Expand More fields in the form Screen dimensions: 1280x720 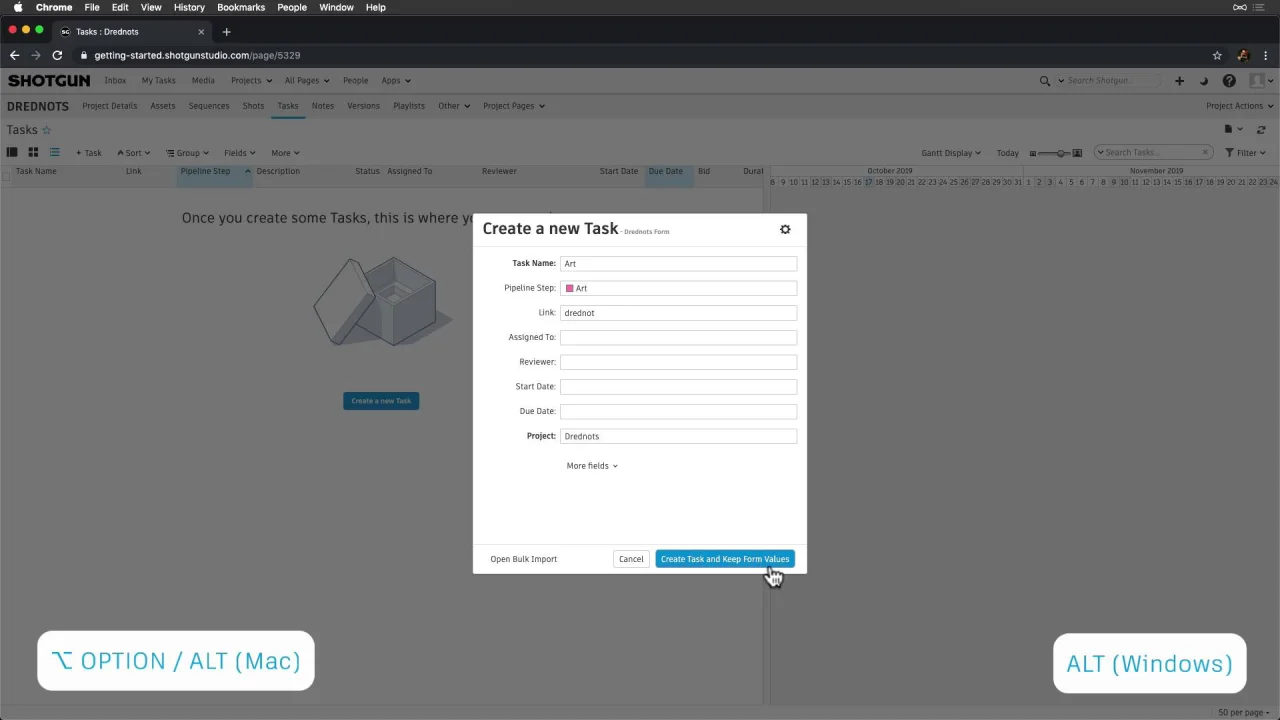tap(592, 466)
